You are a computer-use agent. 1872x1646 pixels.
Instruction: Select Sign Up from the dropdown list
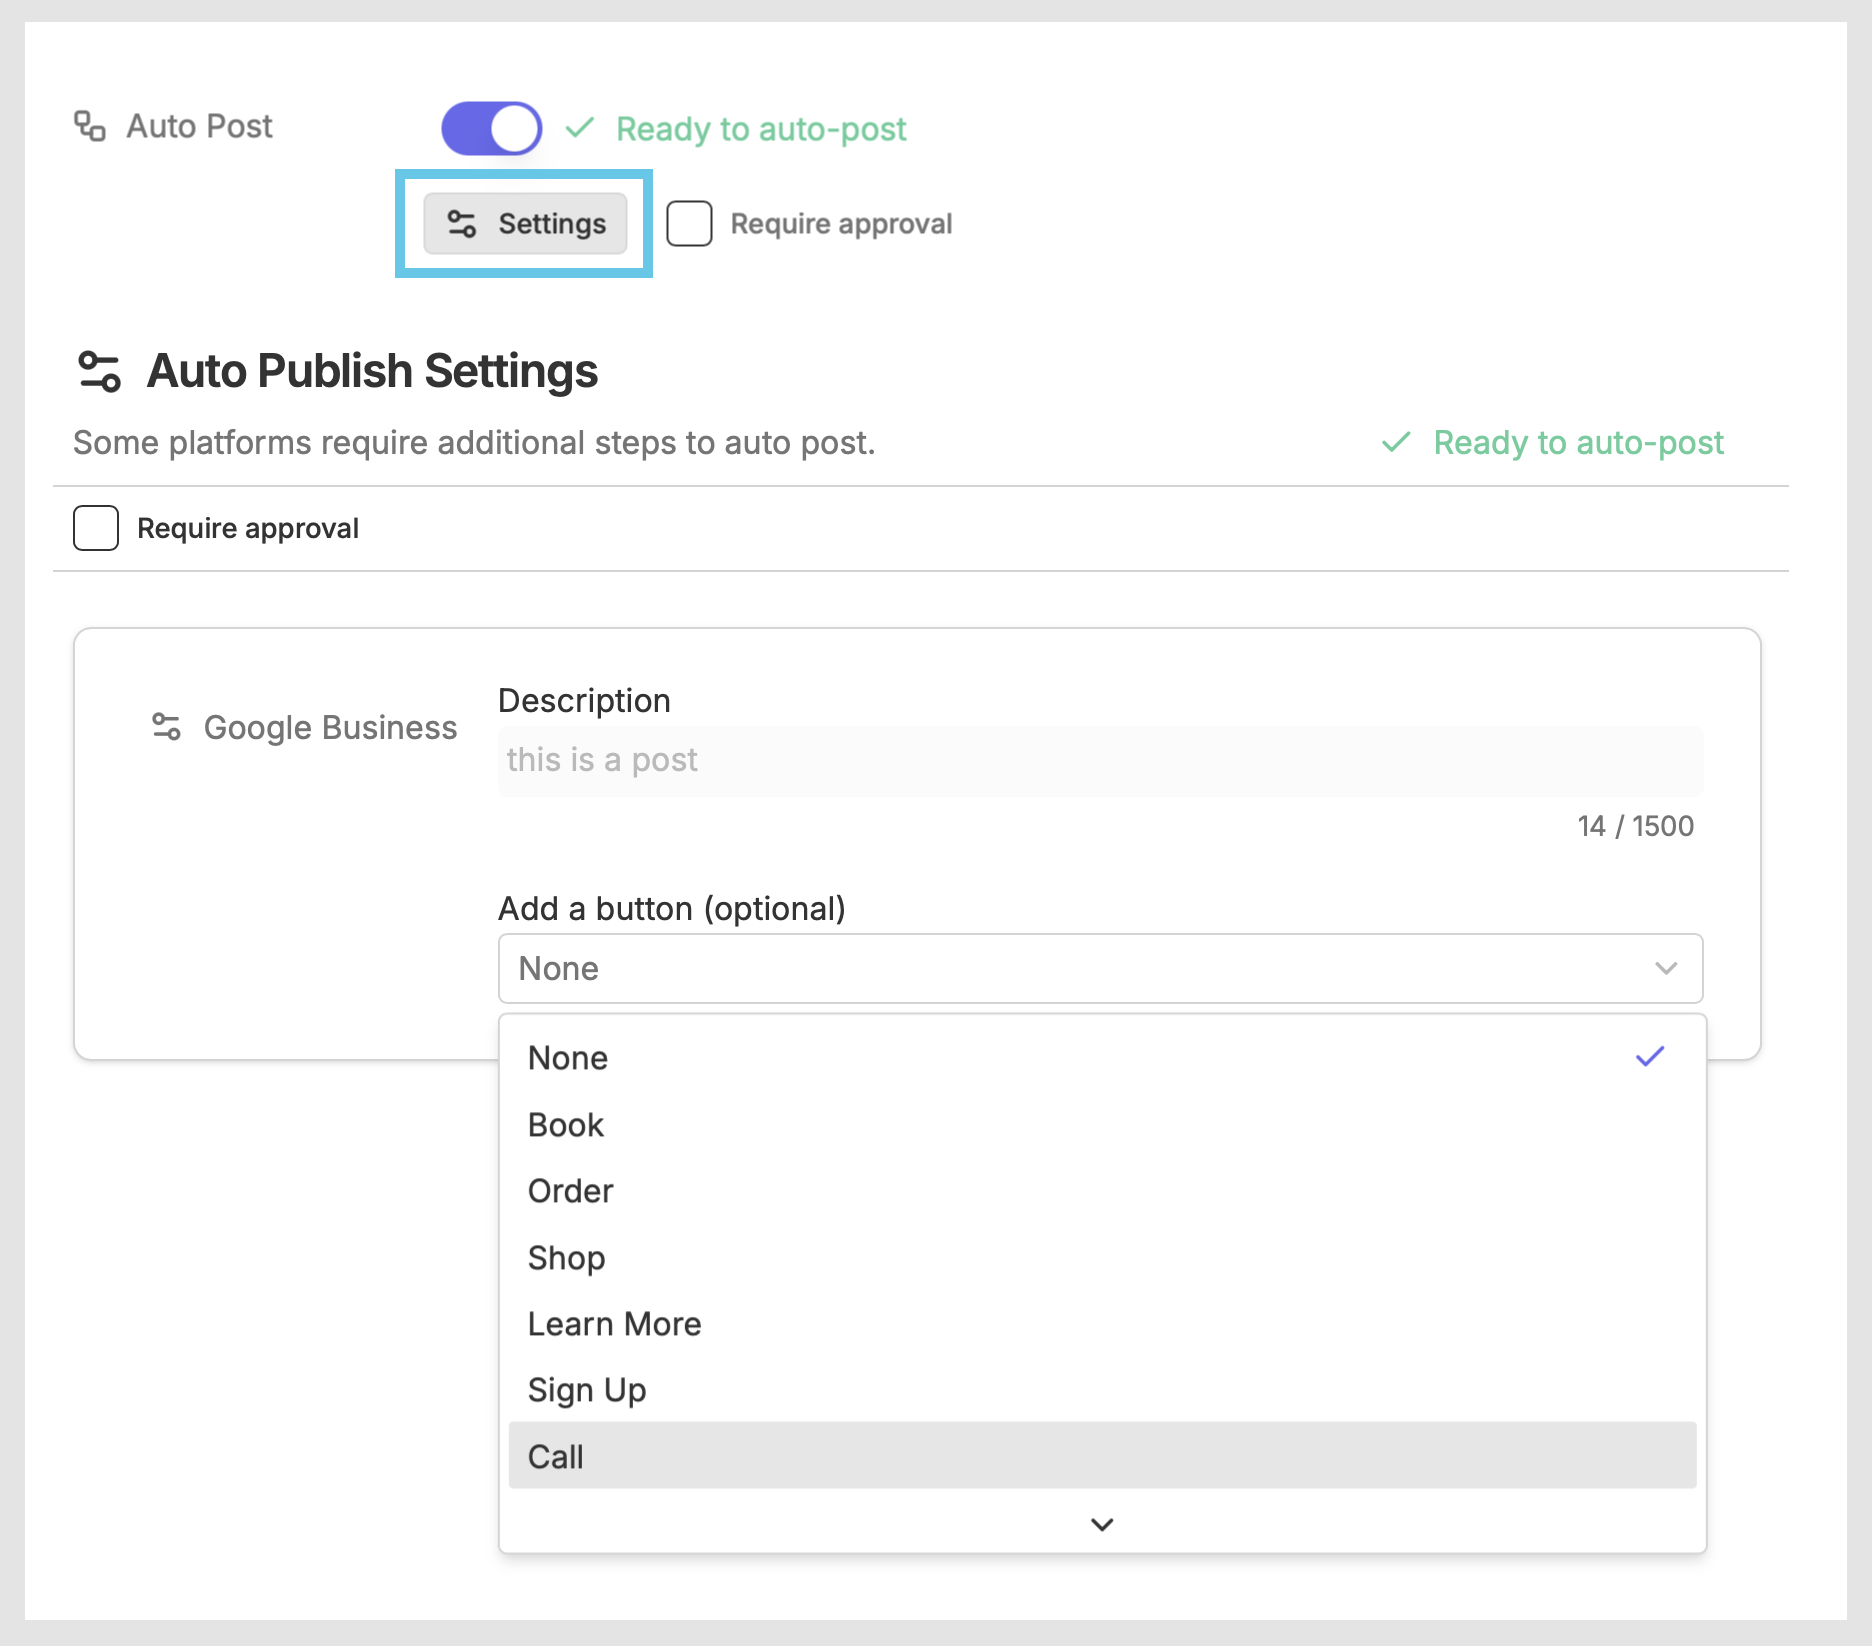(587, 1390)
